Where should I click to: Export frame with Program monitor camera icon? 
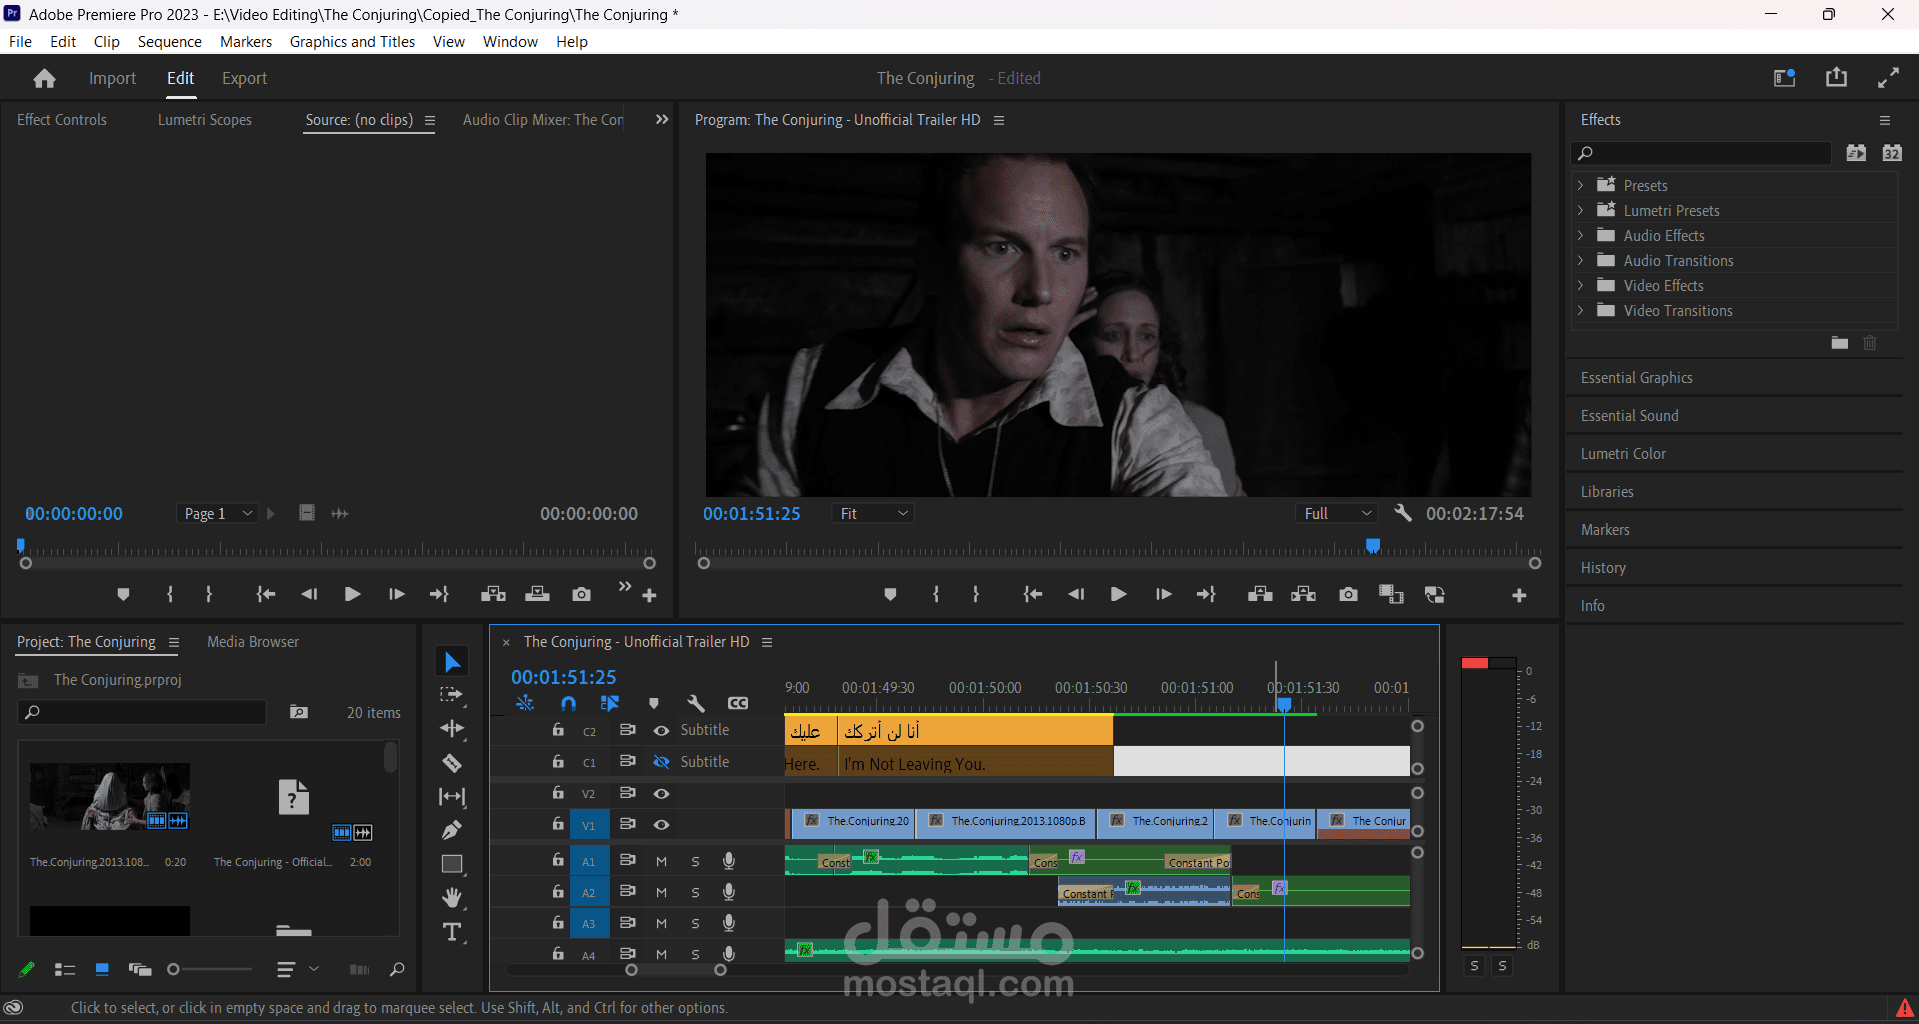(x=1348, y=594)
